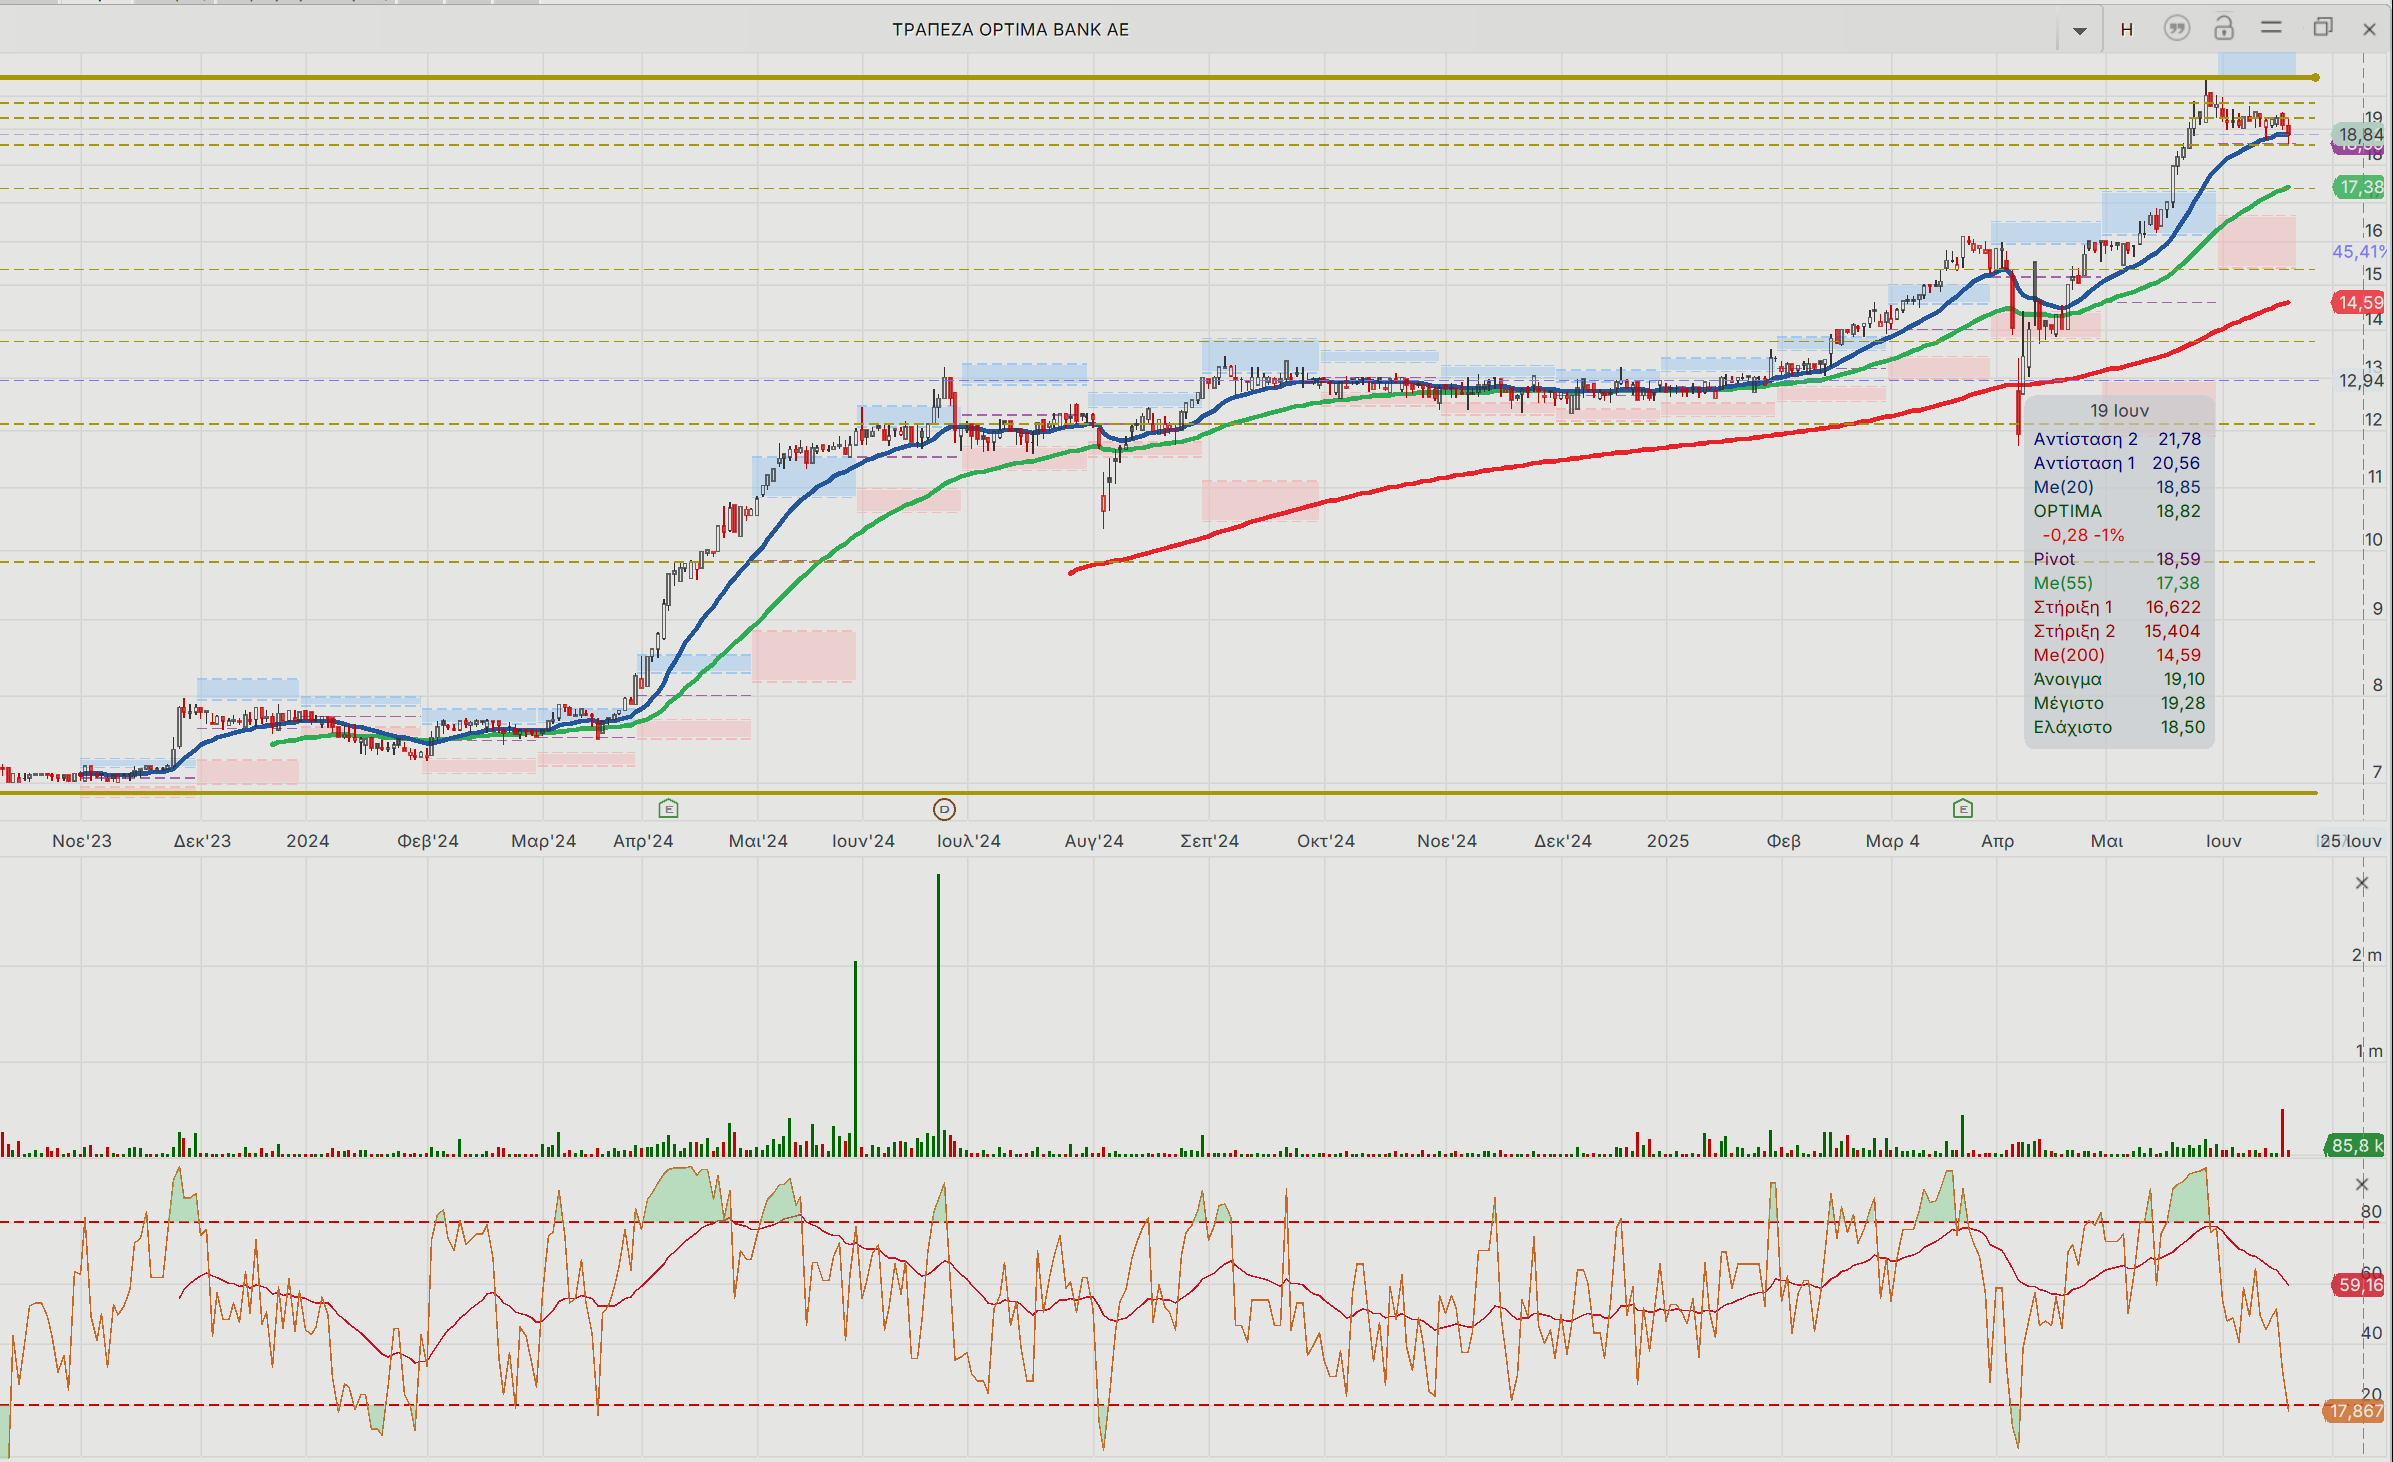Click the E event marker near Απρ 2025
The width and height of the screenshot is (2393, 1462).
point(1963,808)
